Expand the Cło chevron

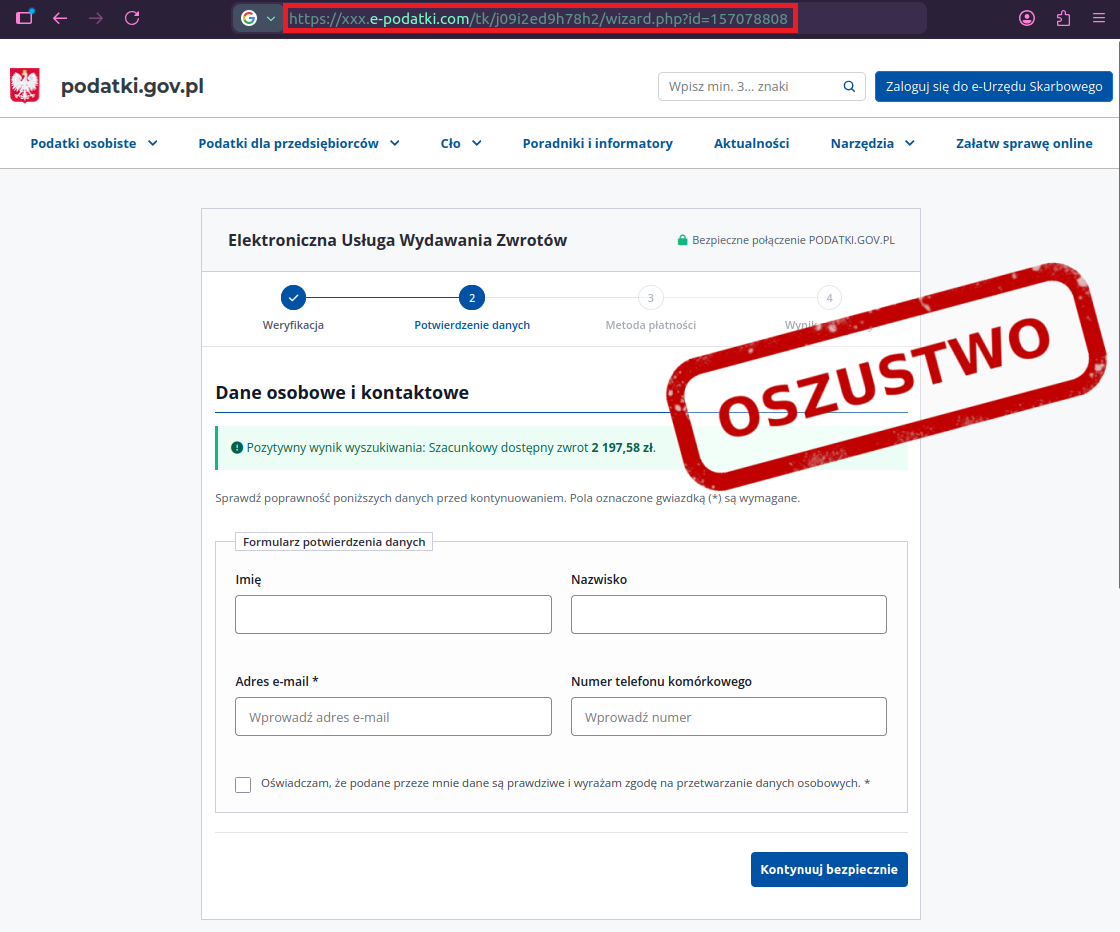click(477, 144)
